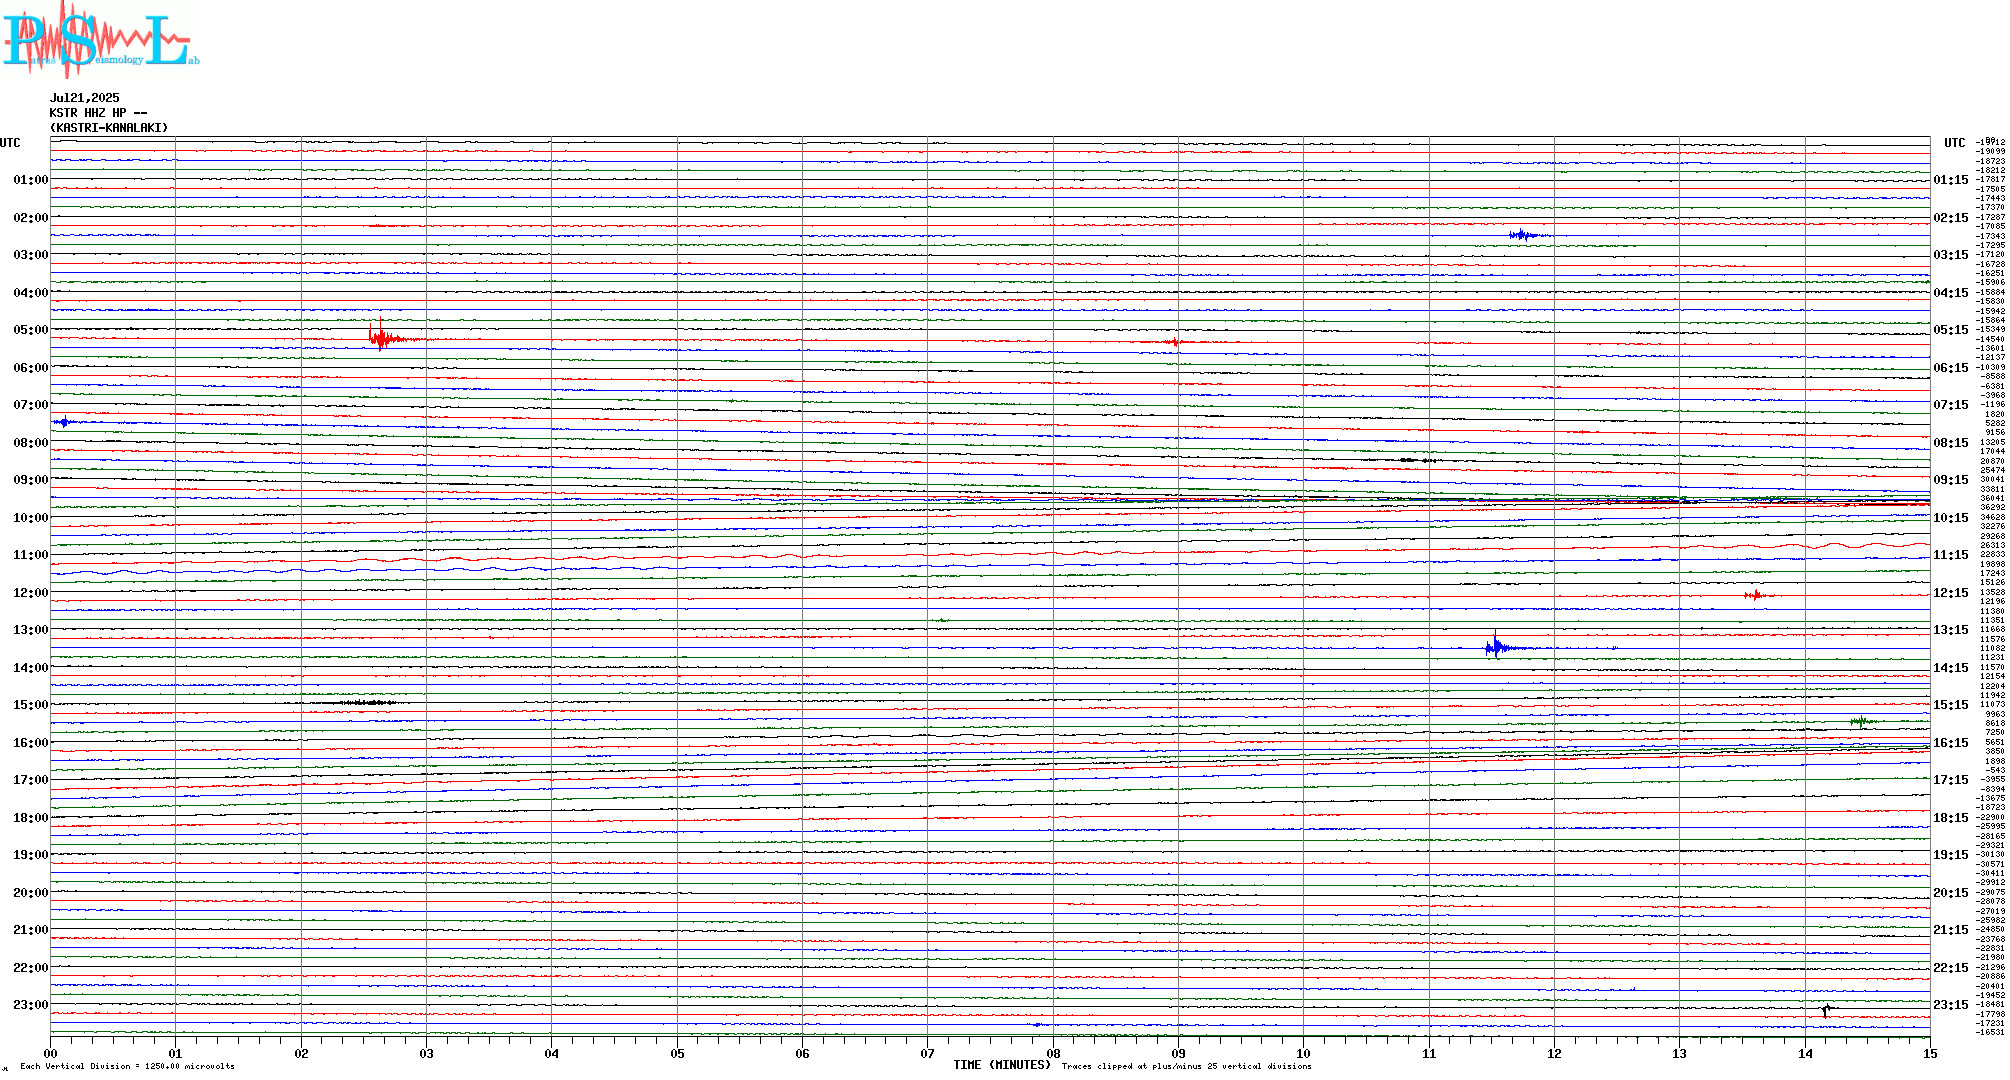Click the 12:15 end-time label

pyautogui.click(x=1951, y=593)
